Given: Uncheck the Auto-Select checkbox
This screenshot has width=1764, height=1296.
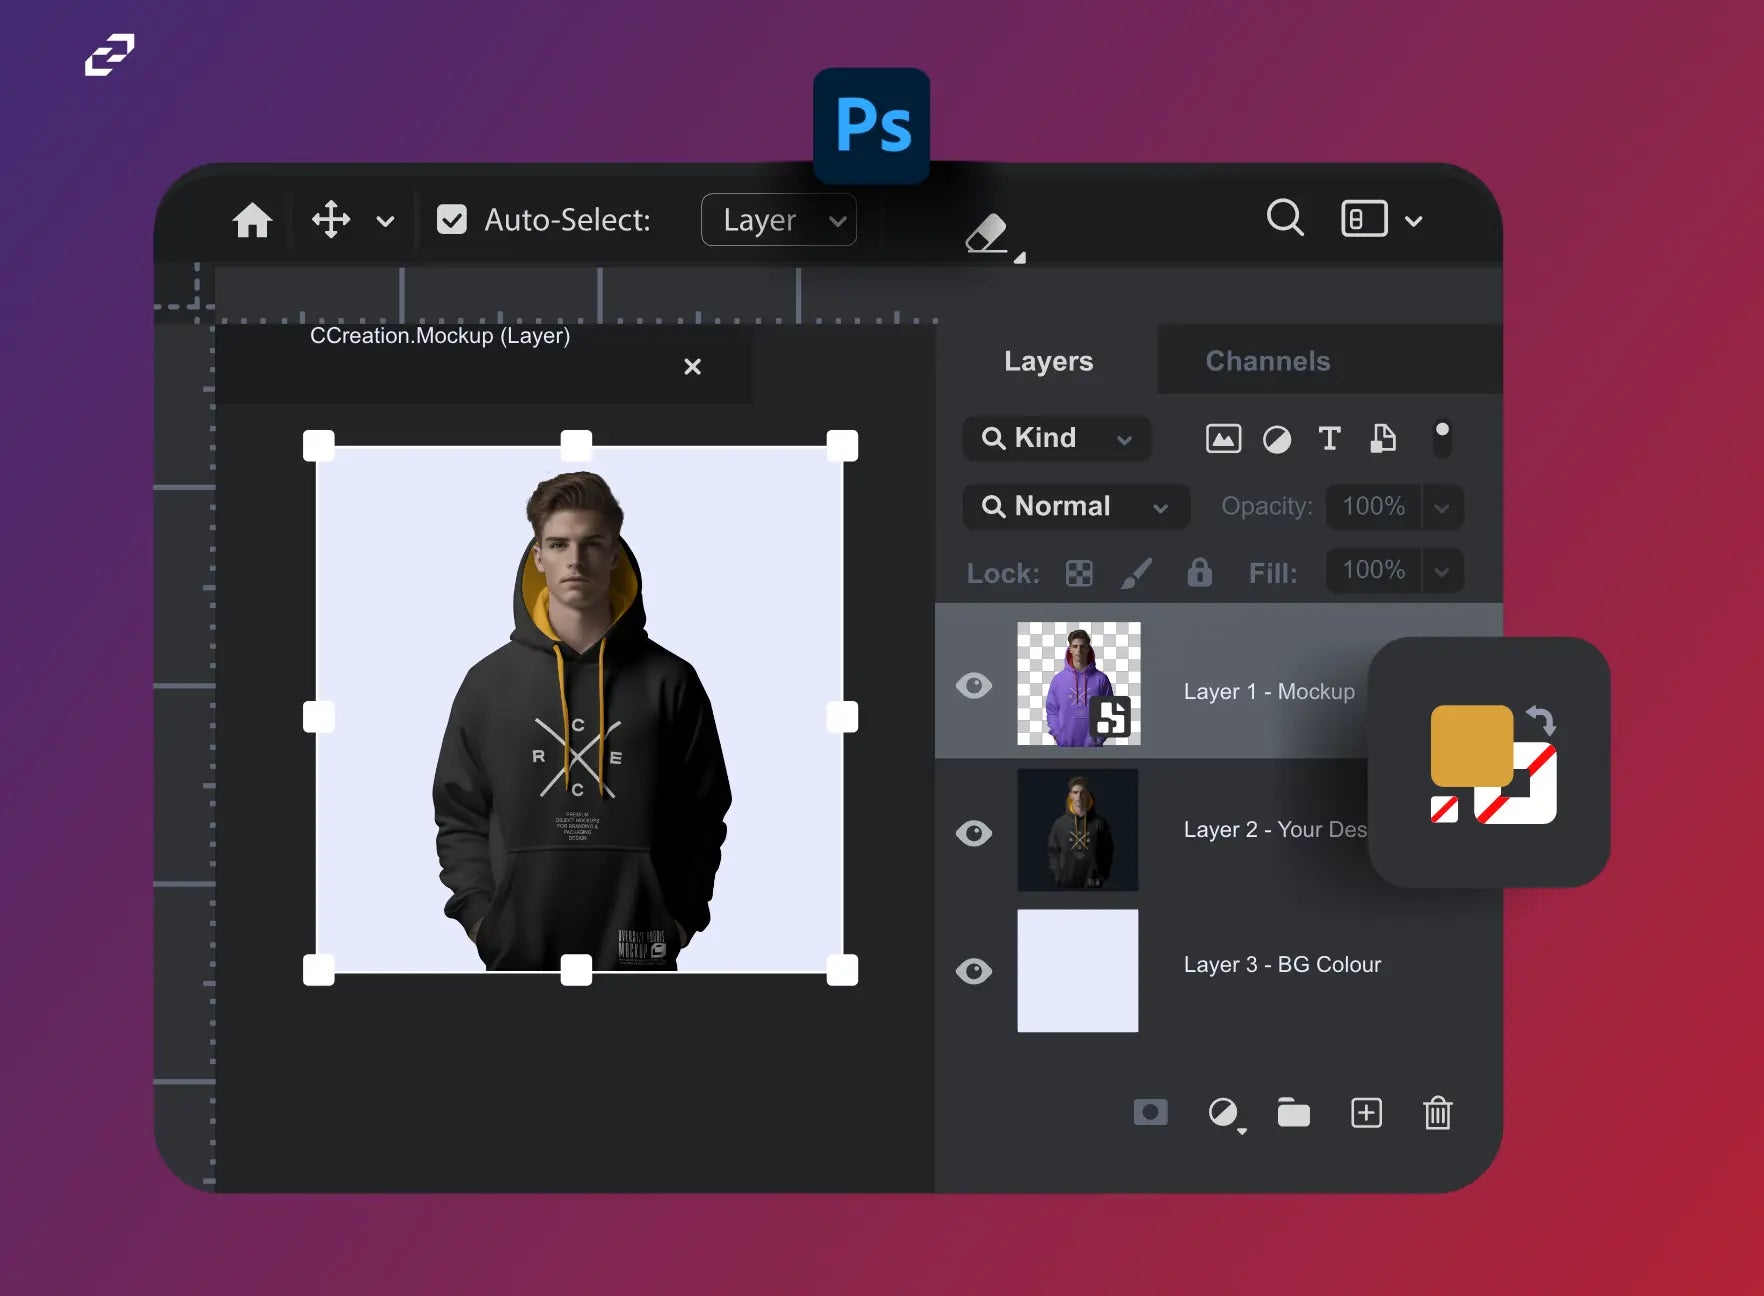Looking at the screenshot, I should click(x=452, y=220).
